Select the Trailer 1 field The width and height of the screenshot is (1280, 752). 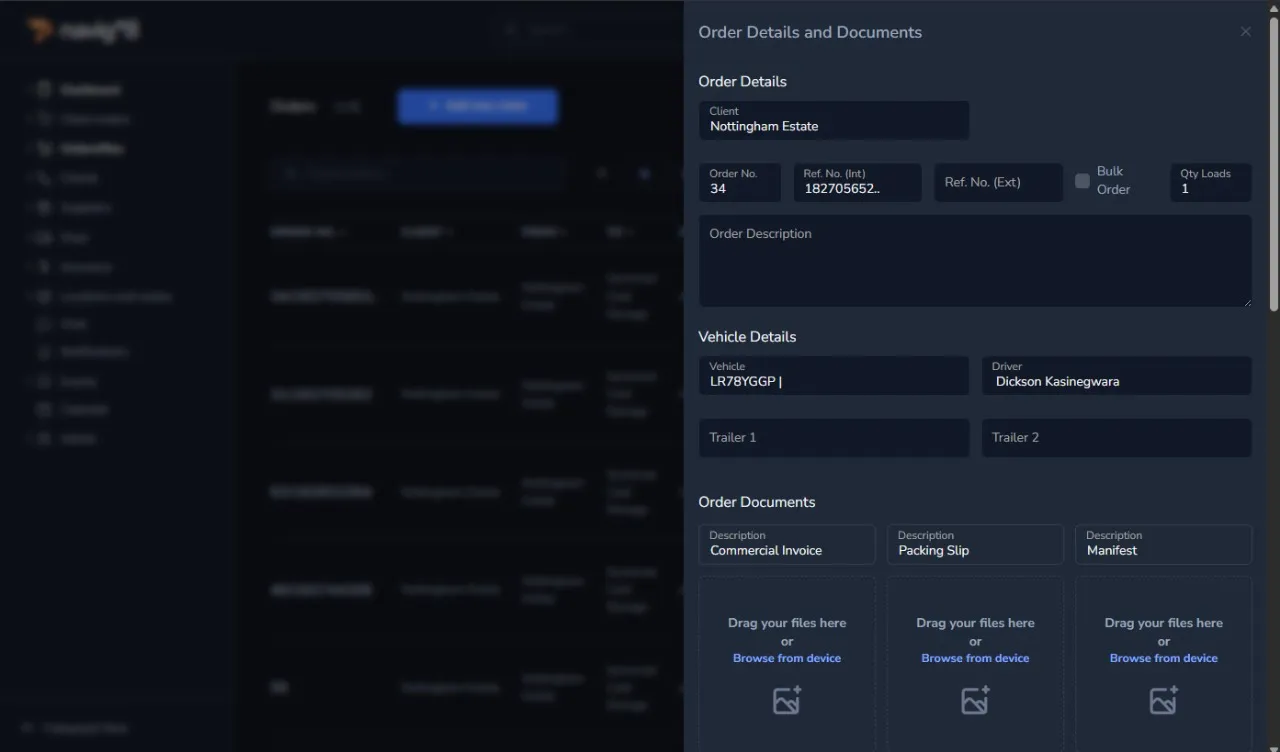point(833,438)
